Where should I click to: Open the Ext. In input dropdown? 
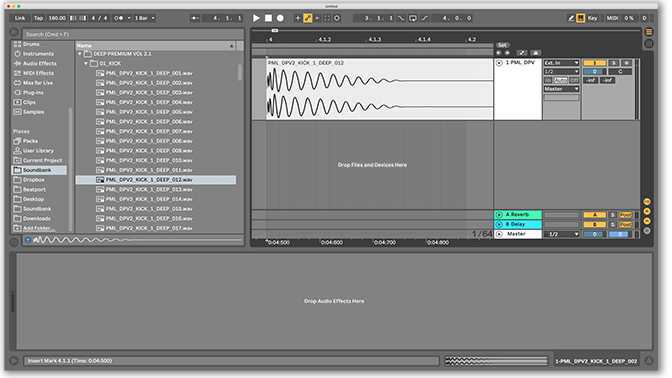click(561, 63)
